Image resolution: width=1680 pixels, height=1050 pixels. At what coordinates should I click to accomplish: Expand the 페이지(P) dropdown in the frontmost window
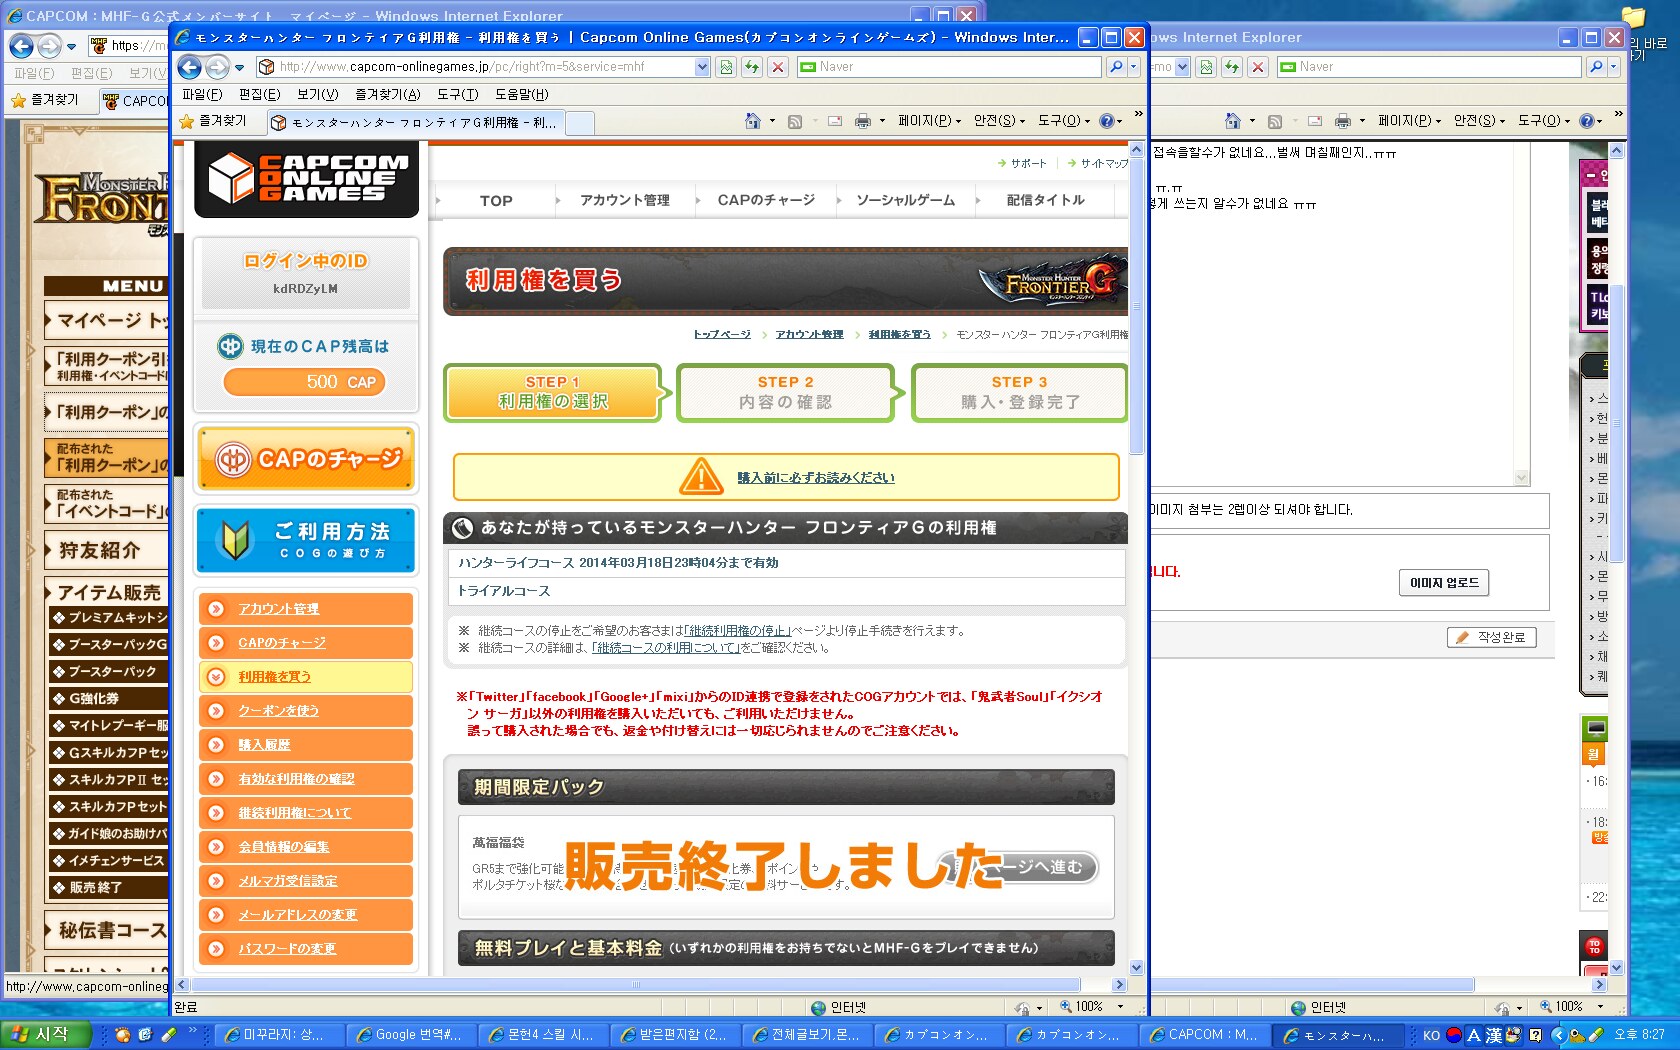pos(929,121)
